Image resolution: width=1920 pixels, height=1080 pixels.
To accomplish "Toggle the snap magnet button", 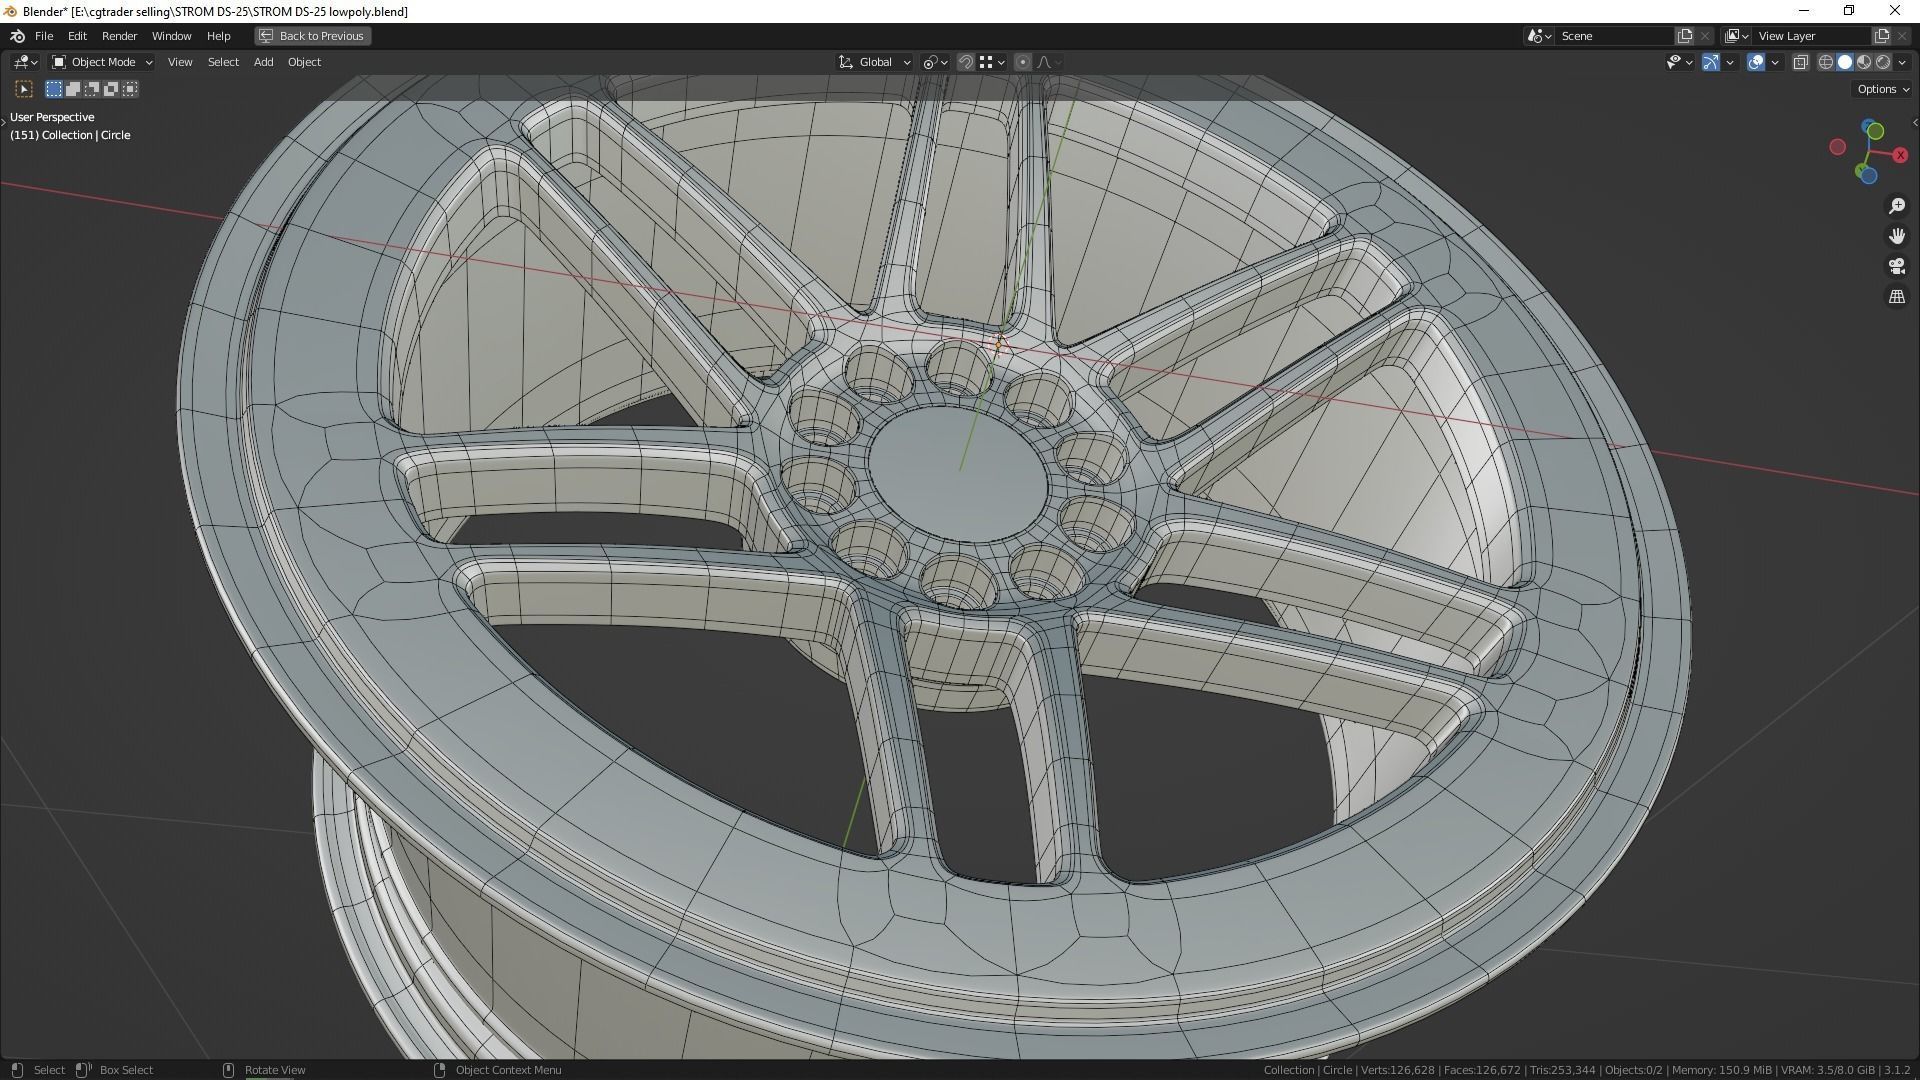I will click(966, 62).
